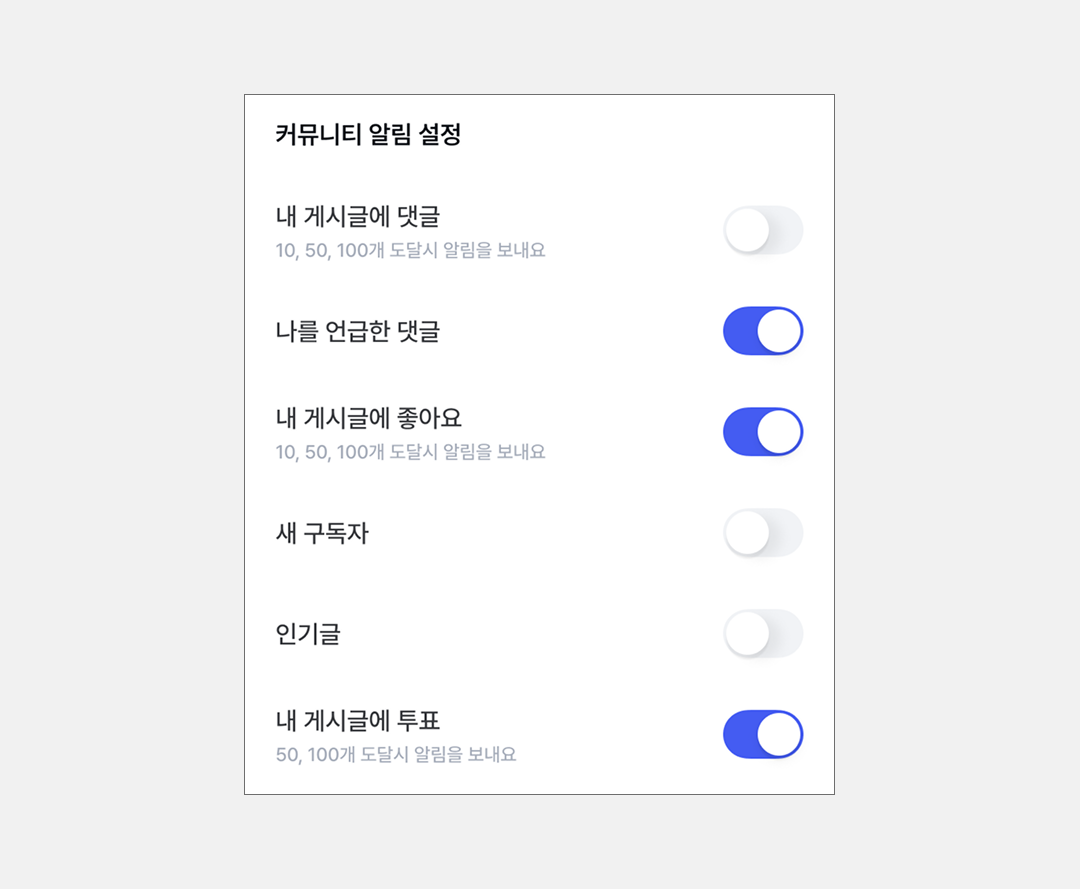
Task: Click the gray background outside the settings panel
Action: (120, 440)
